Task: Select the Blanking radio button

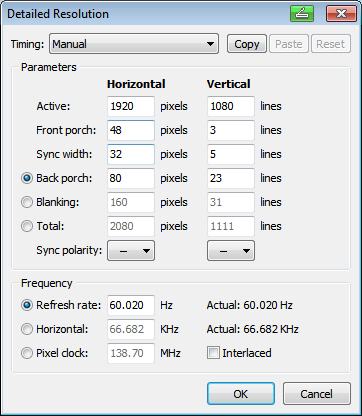Action: pos(27,202)
